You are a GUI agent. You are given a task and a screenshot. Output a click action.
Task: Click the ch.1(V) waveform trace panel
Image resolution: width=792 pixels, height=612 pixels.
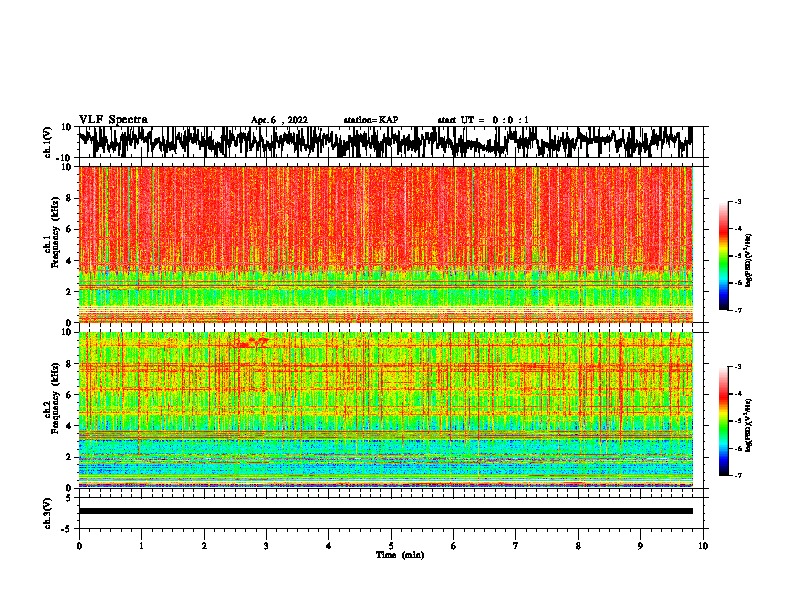point(386,142)
